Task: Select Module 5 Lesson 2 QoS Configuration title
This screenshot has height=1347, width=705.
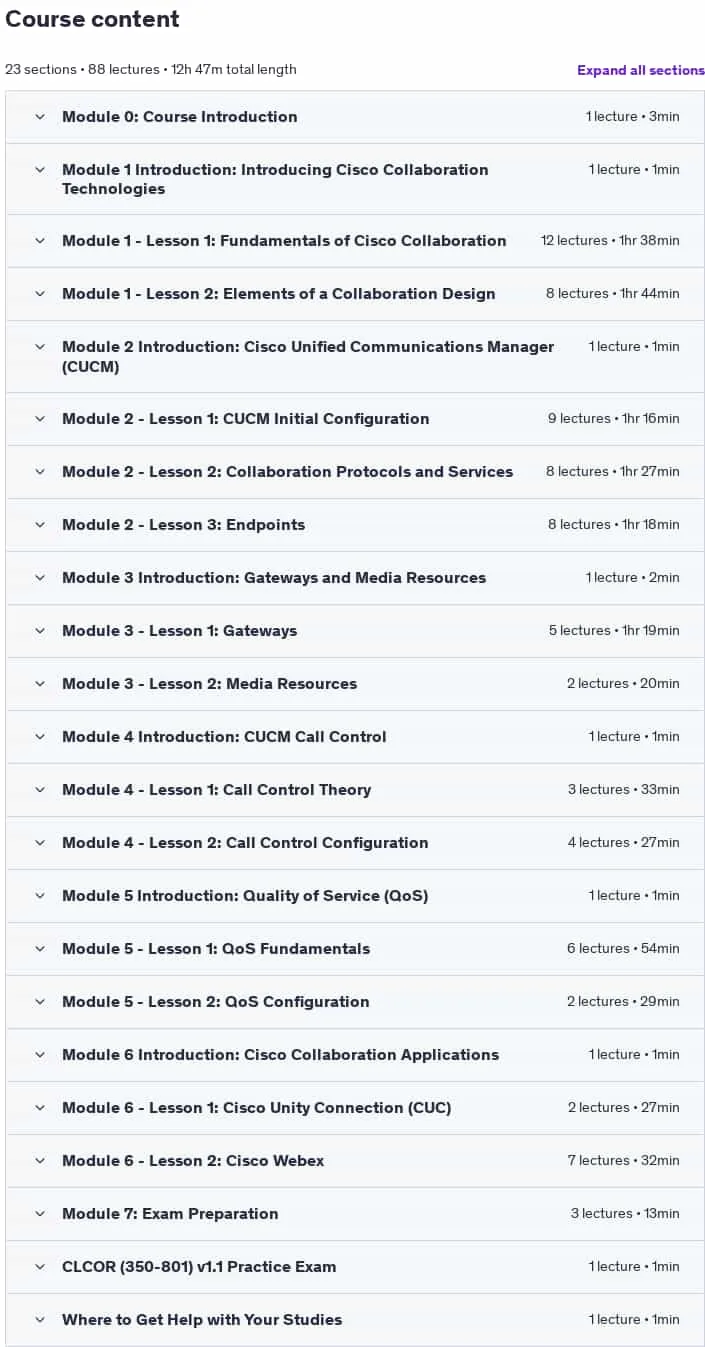Action: click(x=215, y=1002)
